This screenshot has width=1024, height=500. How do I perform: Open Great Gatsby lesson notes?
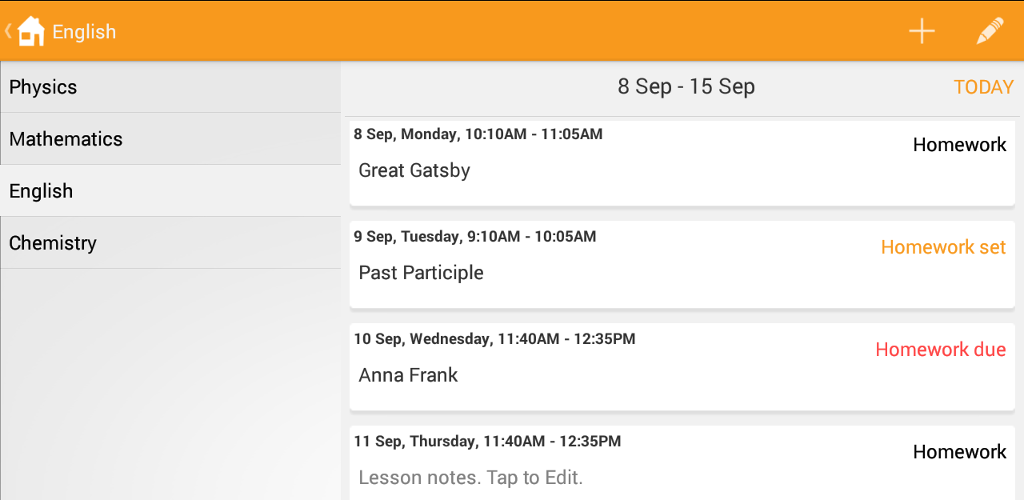414,170
